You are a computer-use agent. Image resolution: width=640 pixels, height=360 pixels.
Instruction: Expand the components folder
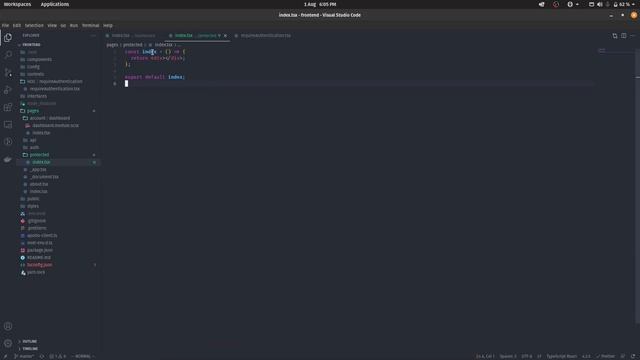click(x=39, y=60)
